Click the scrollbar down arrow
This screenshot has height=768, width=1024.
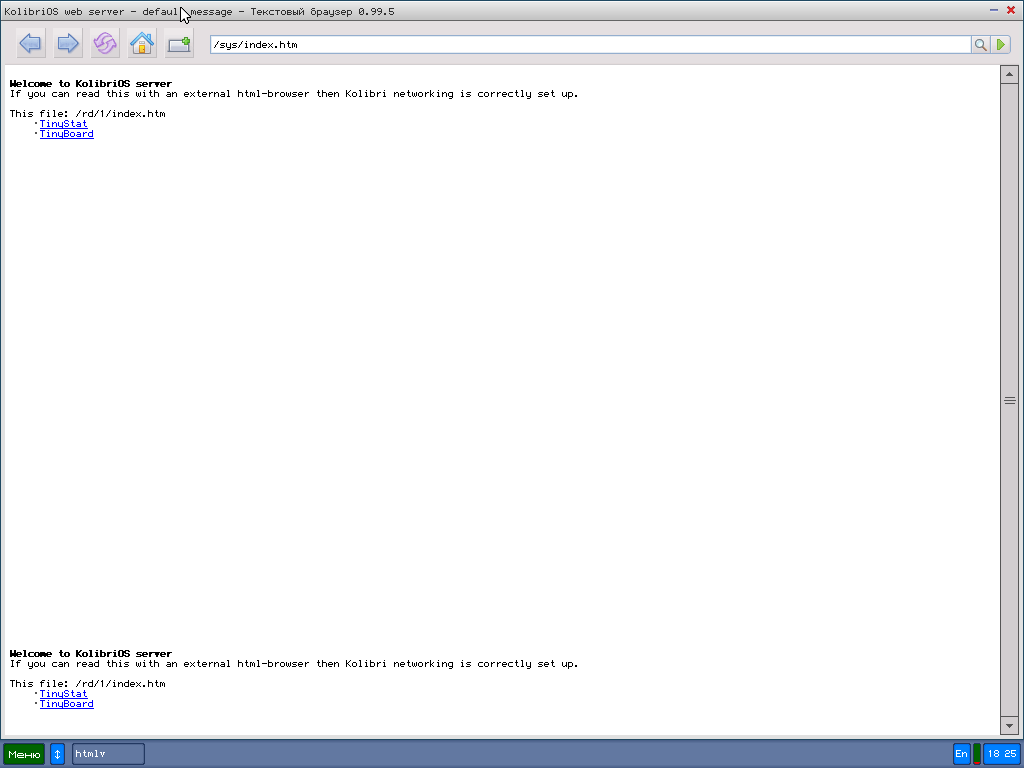(1009, 725)
